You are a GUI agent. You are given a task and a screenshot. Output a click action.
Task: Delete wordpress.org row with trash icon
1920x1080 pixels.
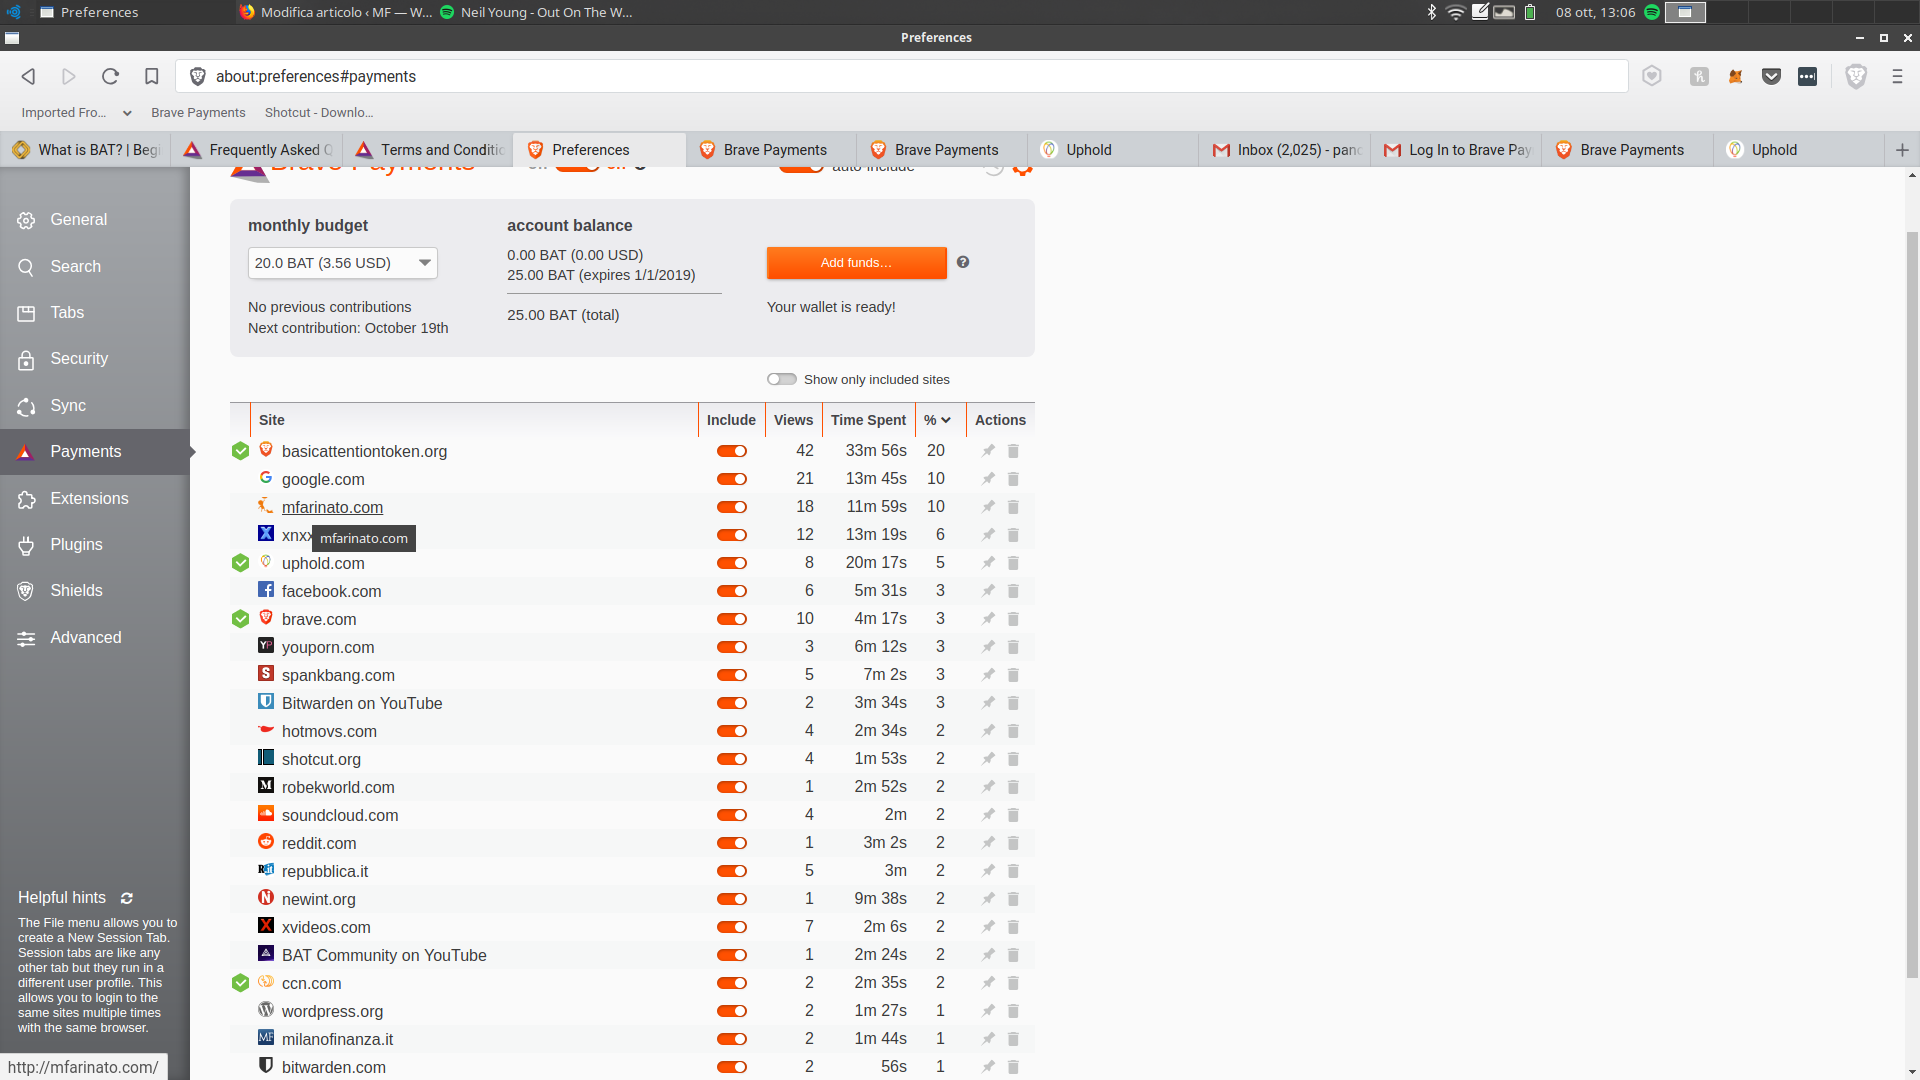coord(1013,1011)
